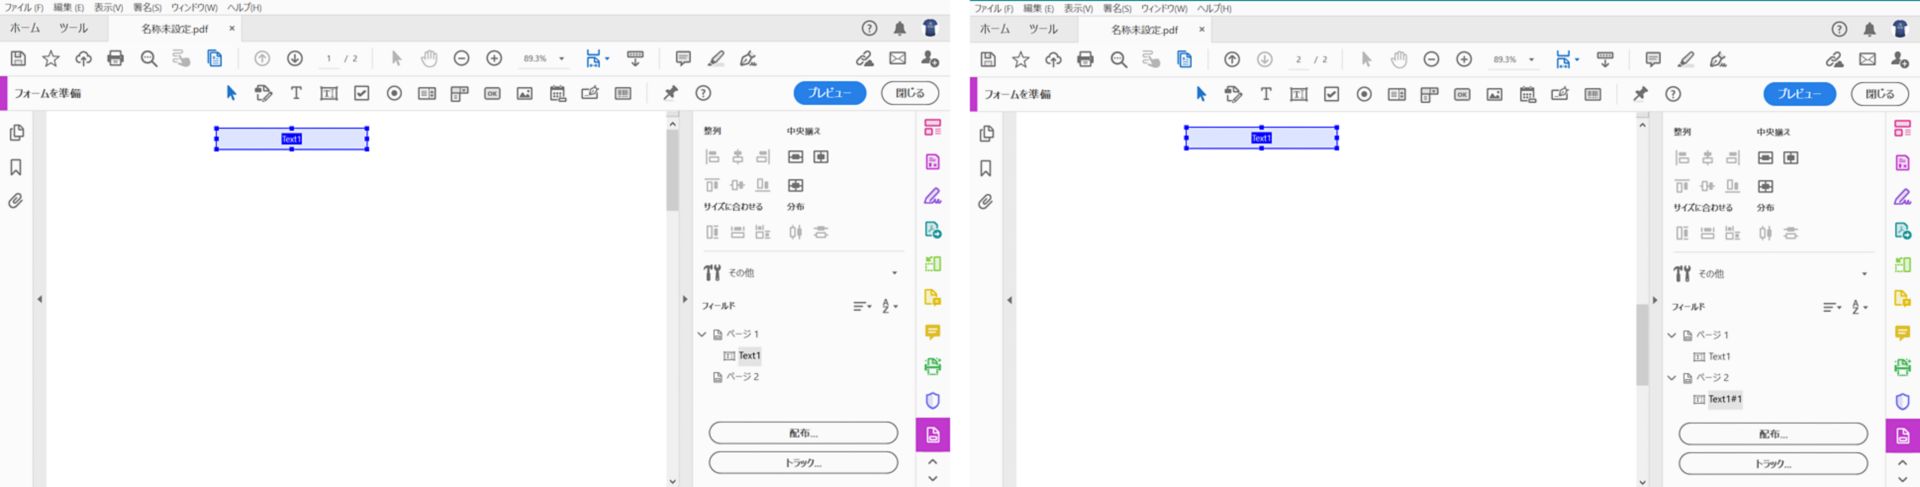Add a text field tool, left window
The width and height of the screenshot is (1920, 487).
click(x=329, y=93)
